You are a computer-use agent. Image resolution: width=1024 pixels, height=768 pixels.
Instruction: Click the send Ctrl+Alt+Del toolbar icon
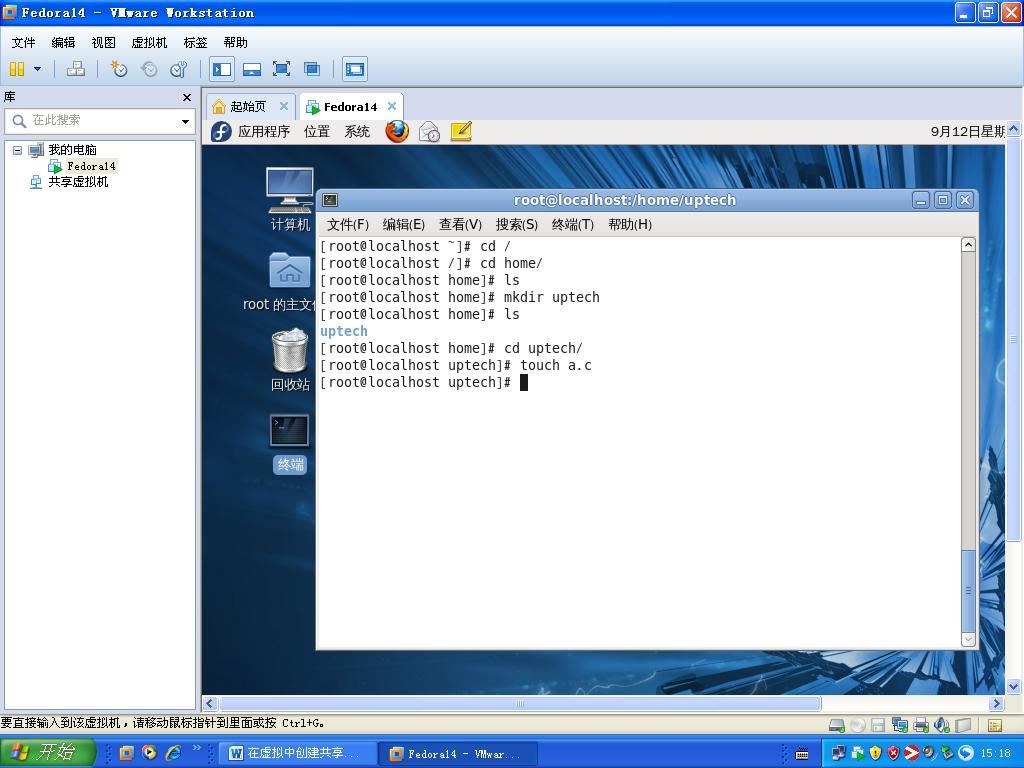click(x=76, y=69)
